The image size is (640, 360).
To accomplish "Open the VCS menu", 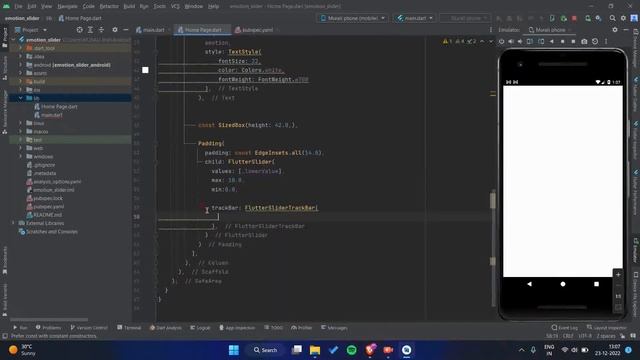I will [x=175, y=6].
